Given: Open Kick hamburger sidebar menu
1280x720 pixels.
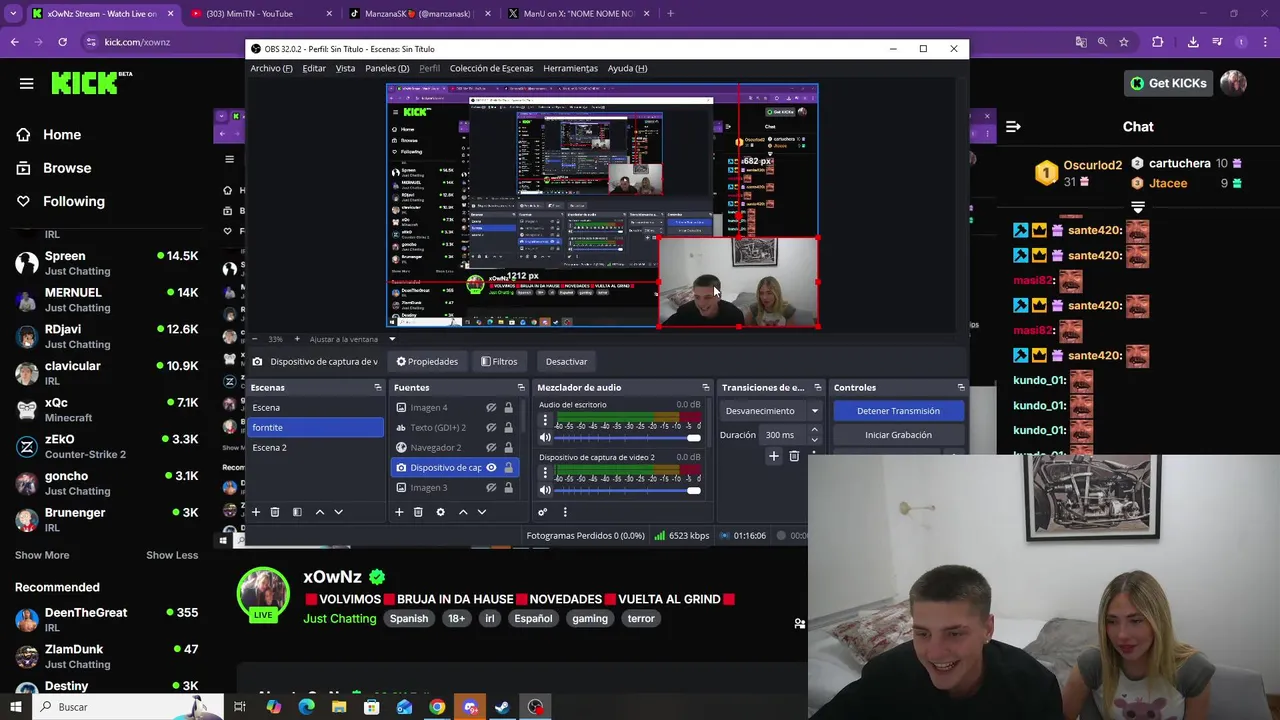Looking at the screenshot, I should (26, 83).
